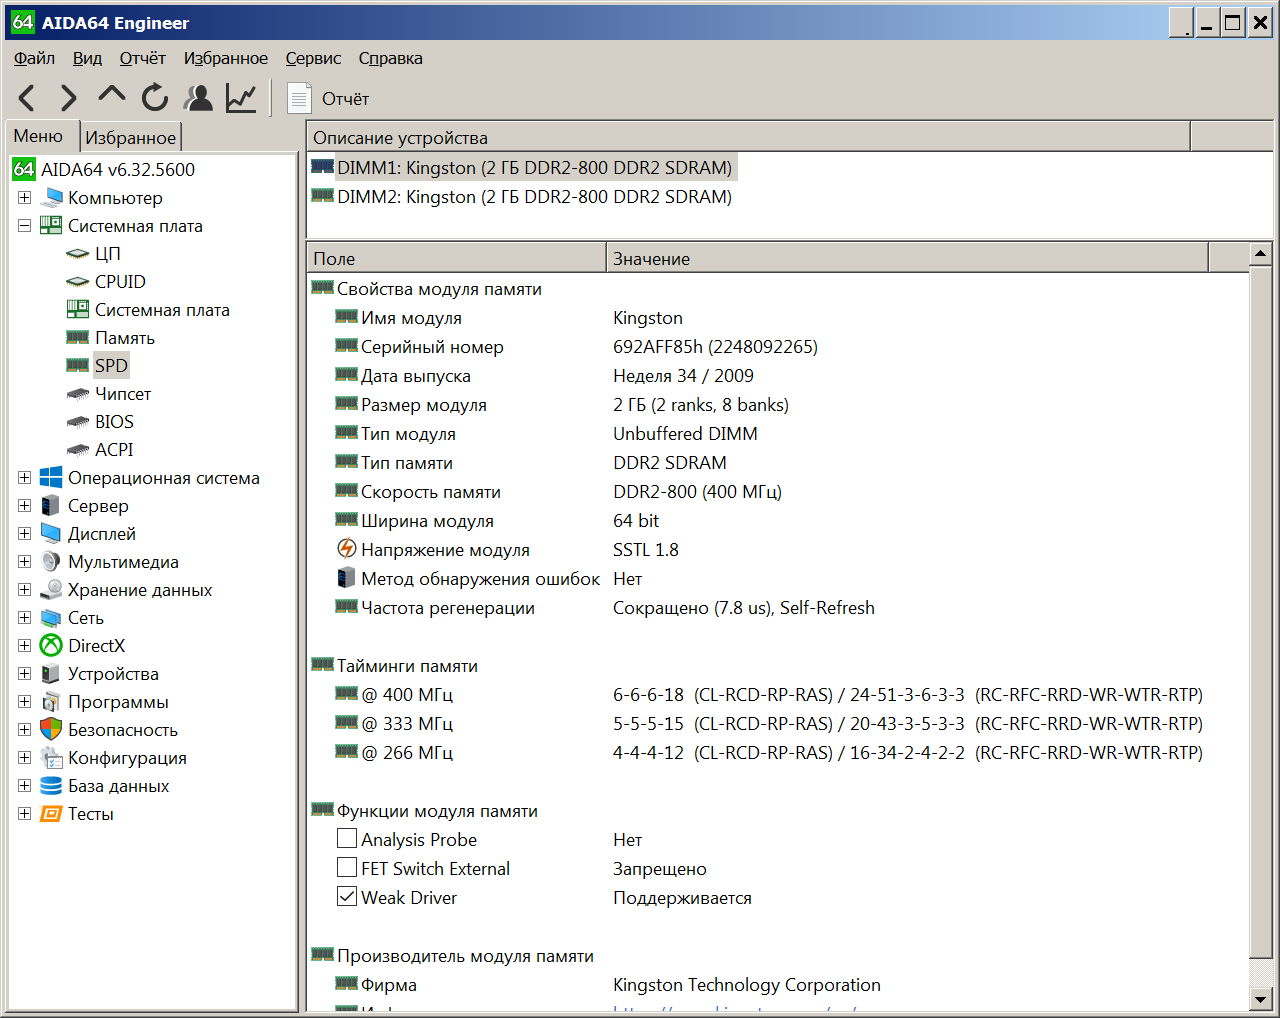This screenshot has height=1018, width=1280.
Task: Click the Значение column header
Action: [907, 258]
